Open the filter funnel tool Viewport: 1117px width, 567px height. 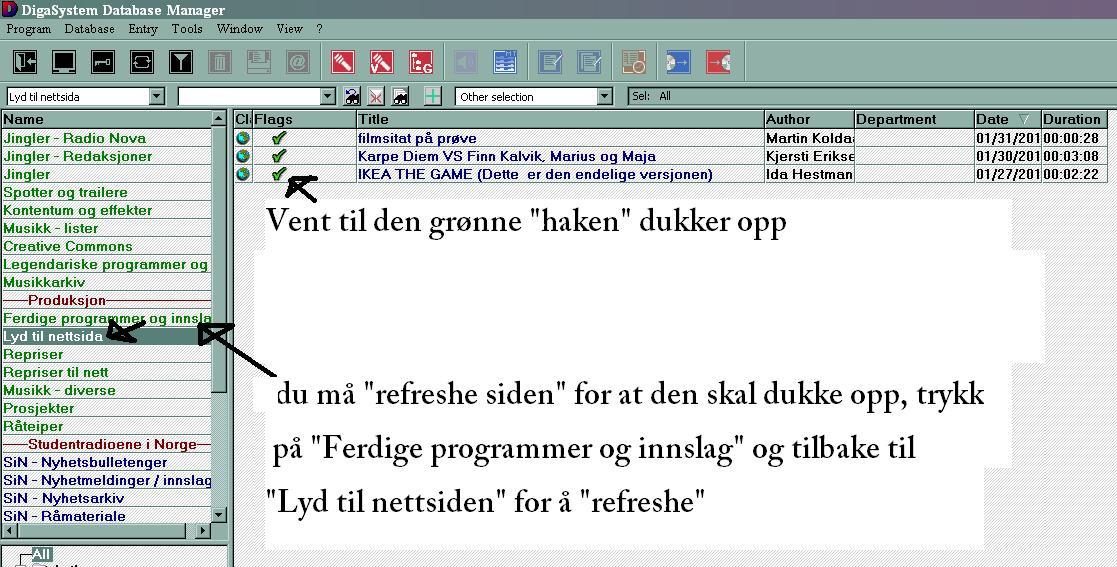(181, 62)
